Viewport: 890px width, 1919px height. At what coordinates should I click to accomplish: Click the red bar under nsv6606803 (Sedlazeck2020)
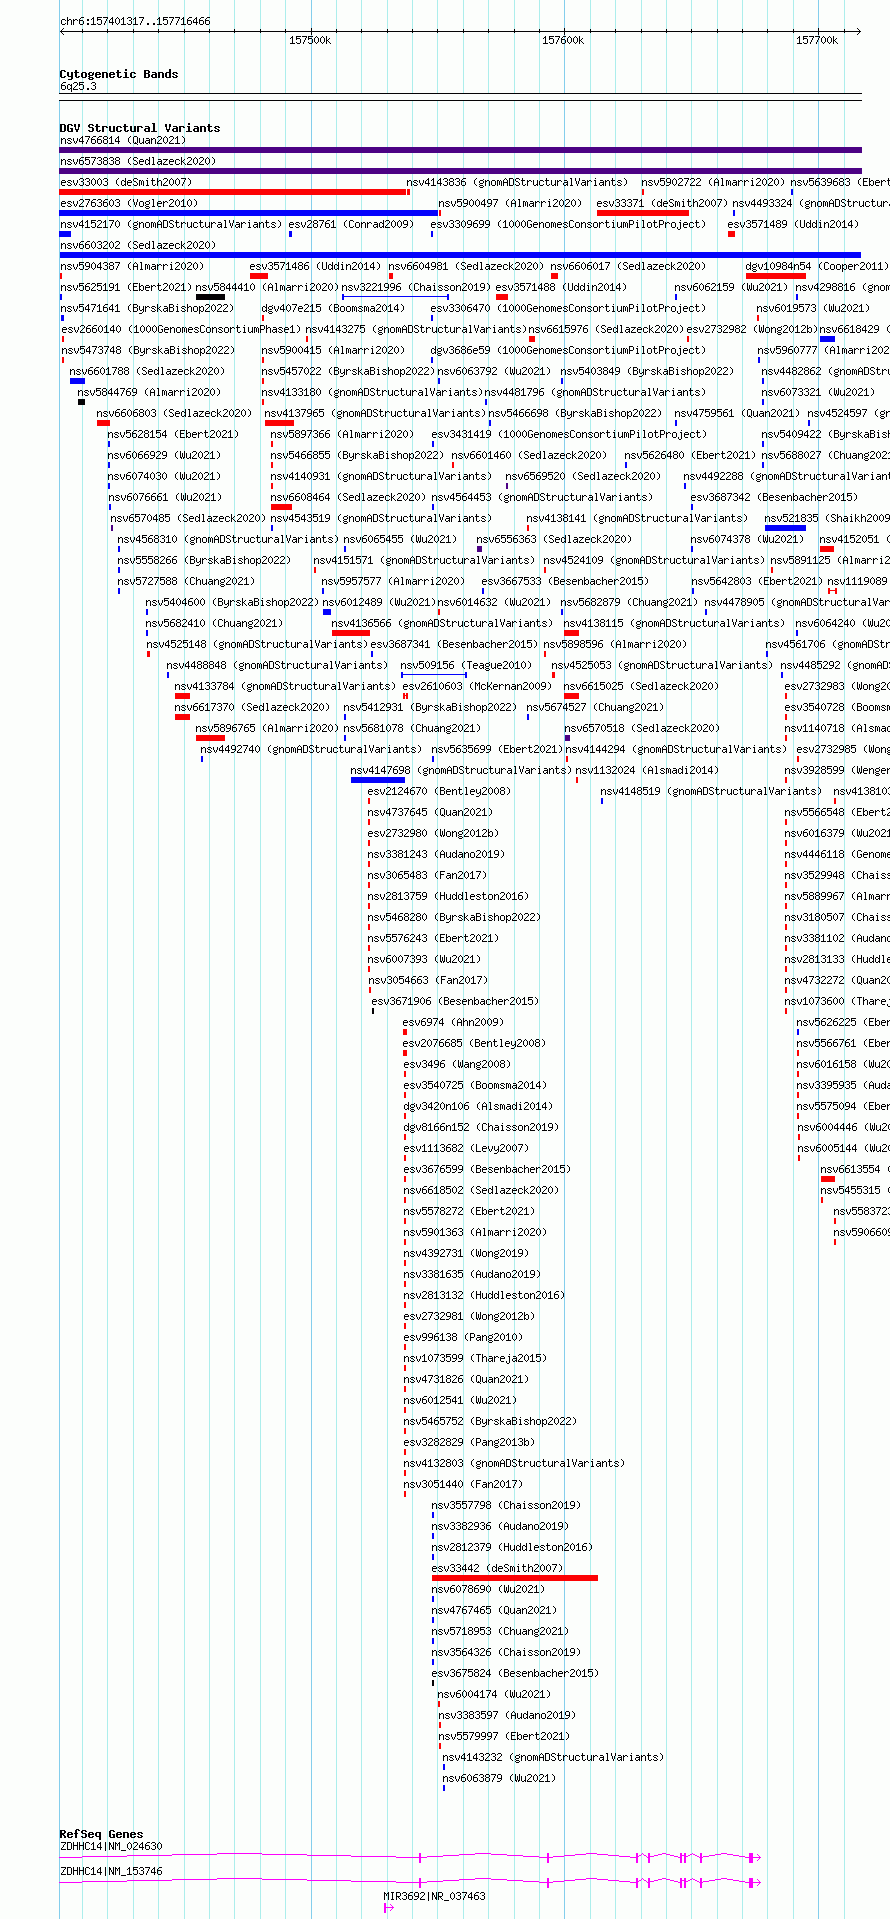(x=103, y=423)
